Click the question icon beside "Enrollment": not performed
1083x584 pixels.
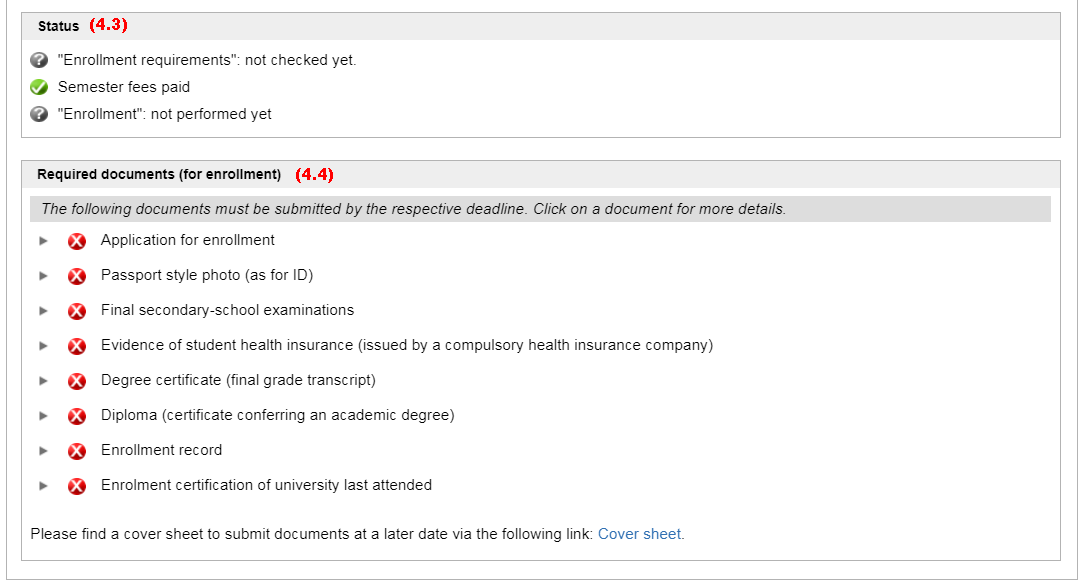pyautogui.click(x=39, y=114)
